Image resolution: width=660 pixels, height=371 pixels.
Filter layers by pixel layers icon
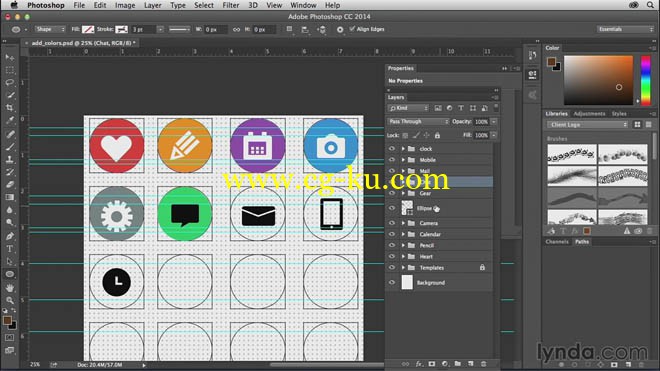(438, 108)
